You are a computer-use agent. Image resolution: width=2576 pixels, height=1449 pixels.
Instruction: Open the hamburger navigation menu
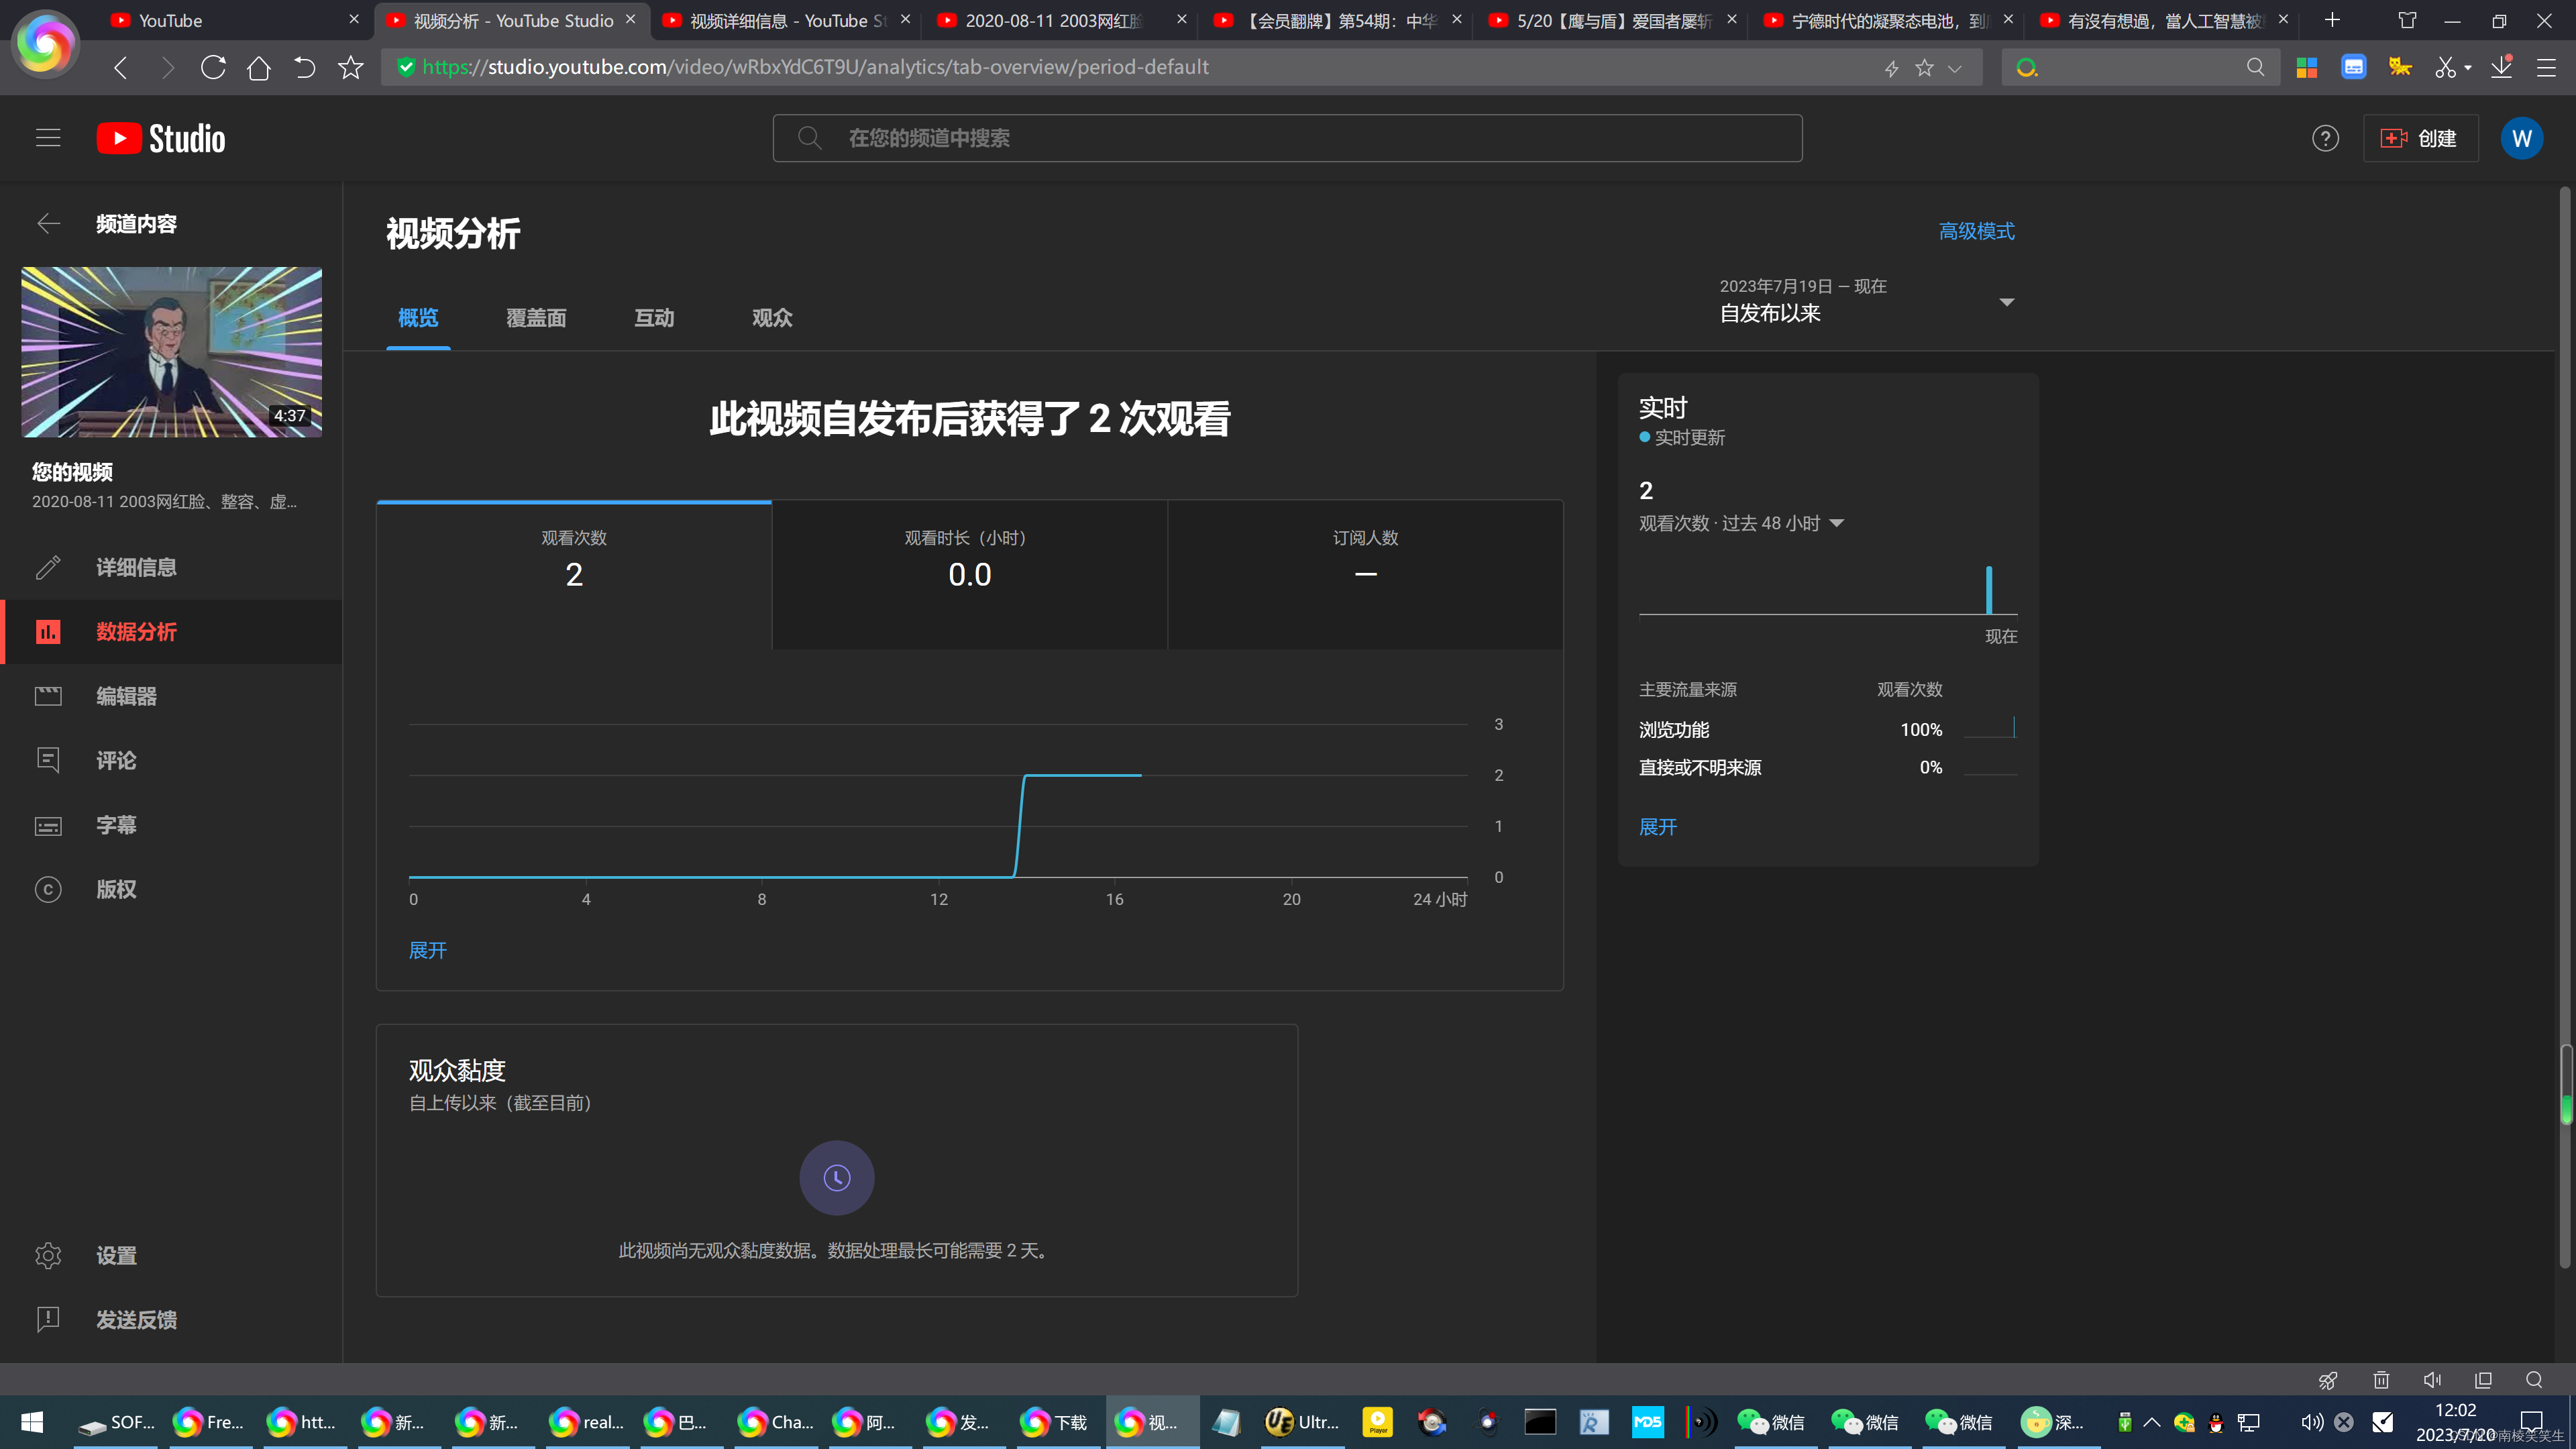48,138
